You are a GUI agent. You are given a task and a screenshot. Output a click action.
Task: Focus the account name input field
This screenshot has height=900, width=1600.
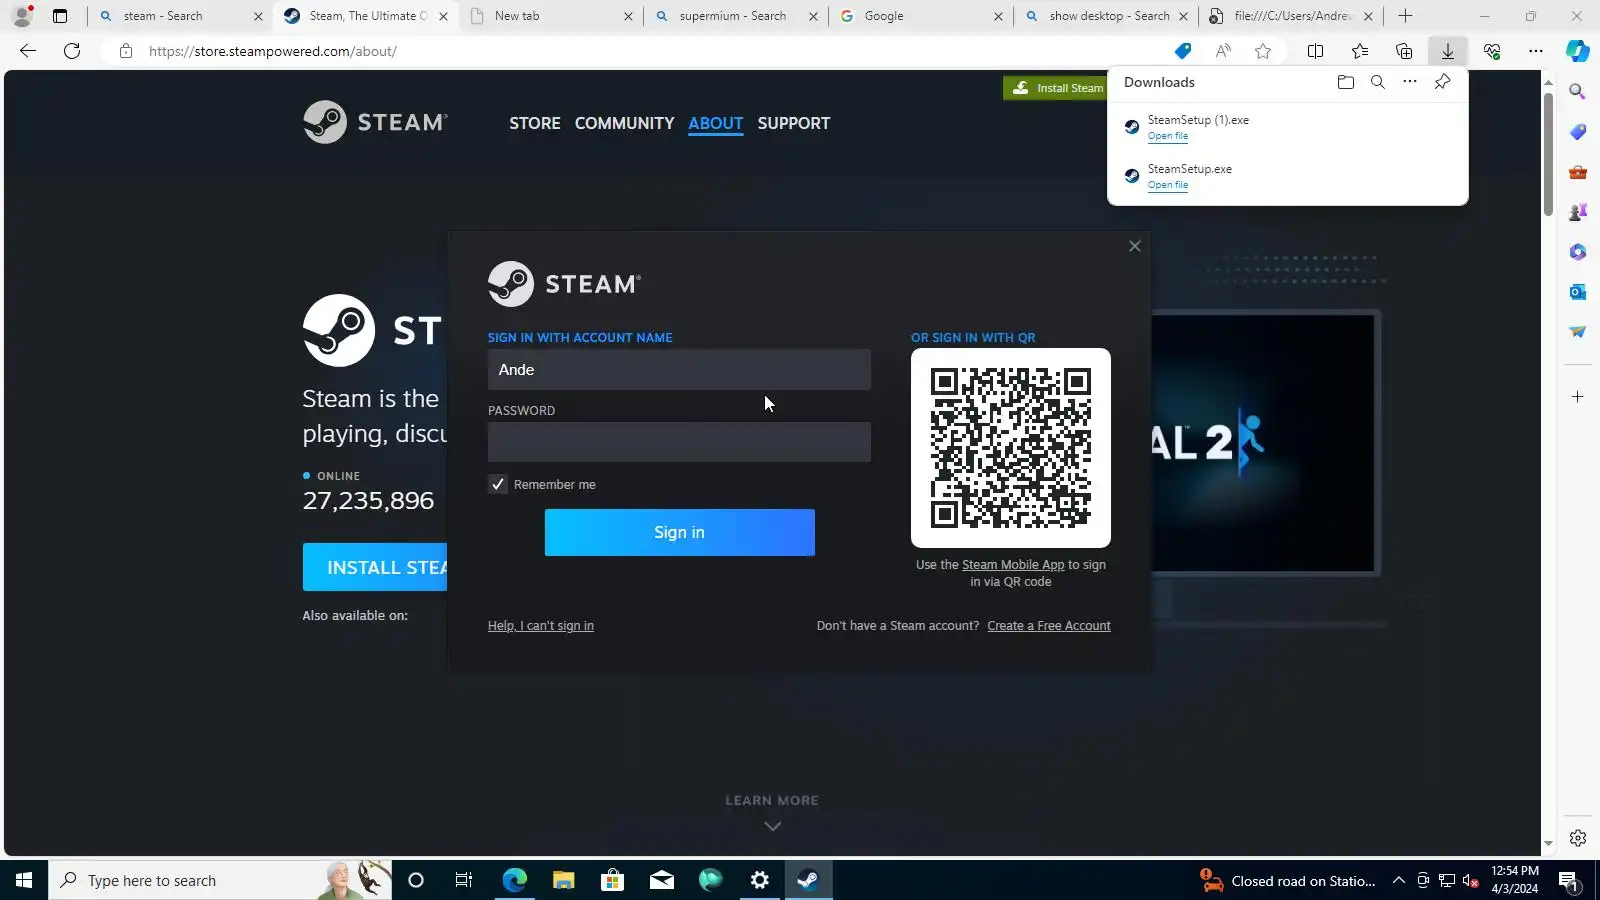click(x=679, y=370)
